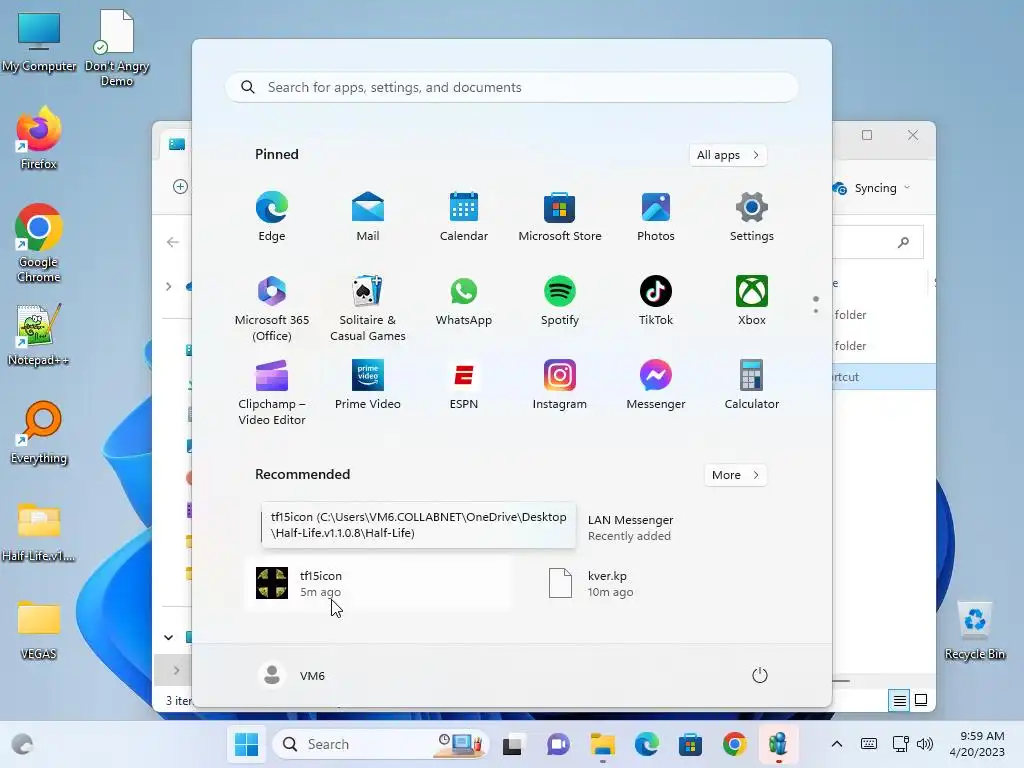
Task: Show More recommended items
Action: [x=735, y=475]
